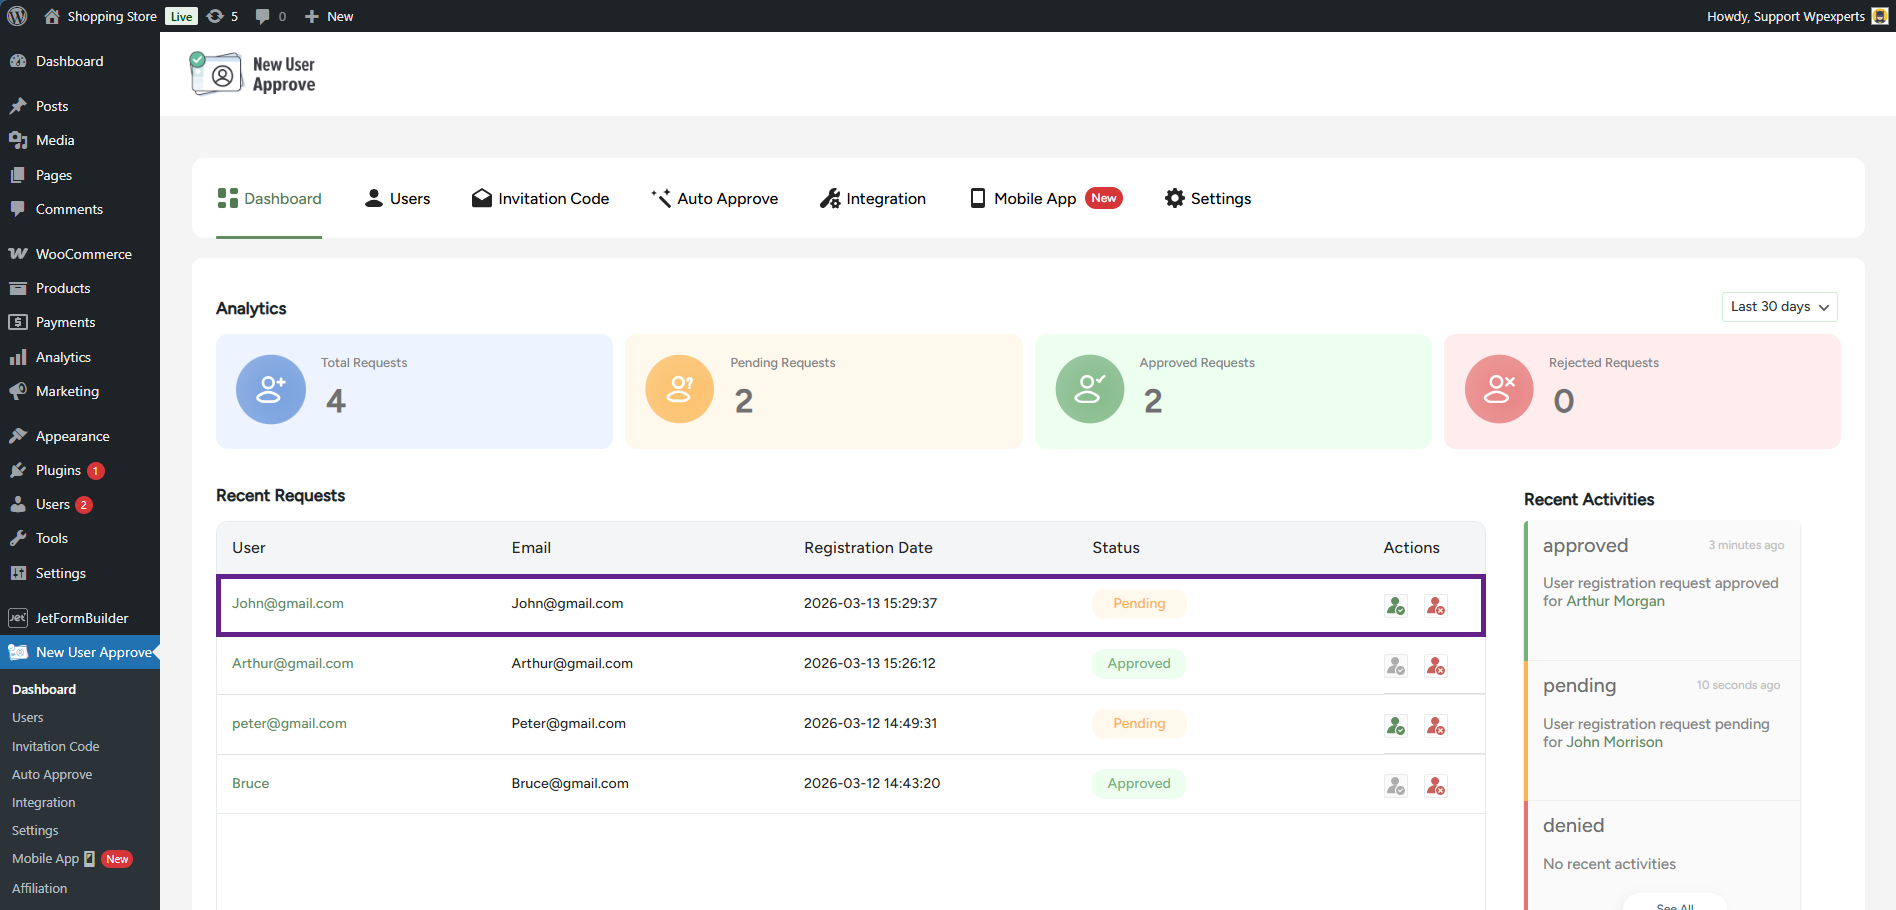Click the WordPress logo in admin bar
The height and width of the screenshot is (910, 1896).
17,16
